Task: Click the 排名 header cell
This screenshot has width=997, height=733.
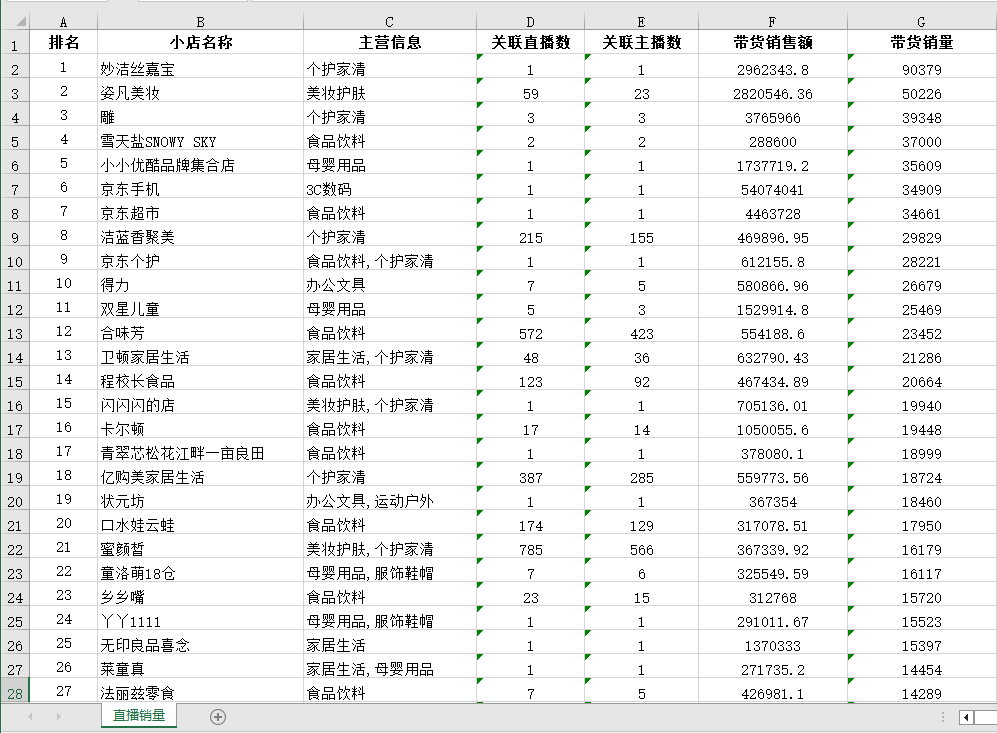Action: pyautogui.click(x=64, y=43)
